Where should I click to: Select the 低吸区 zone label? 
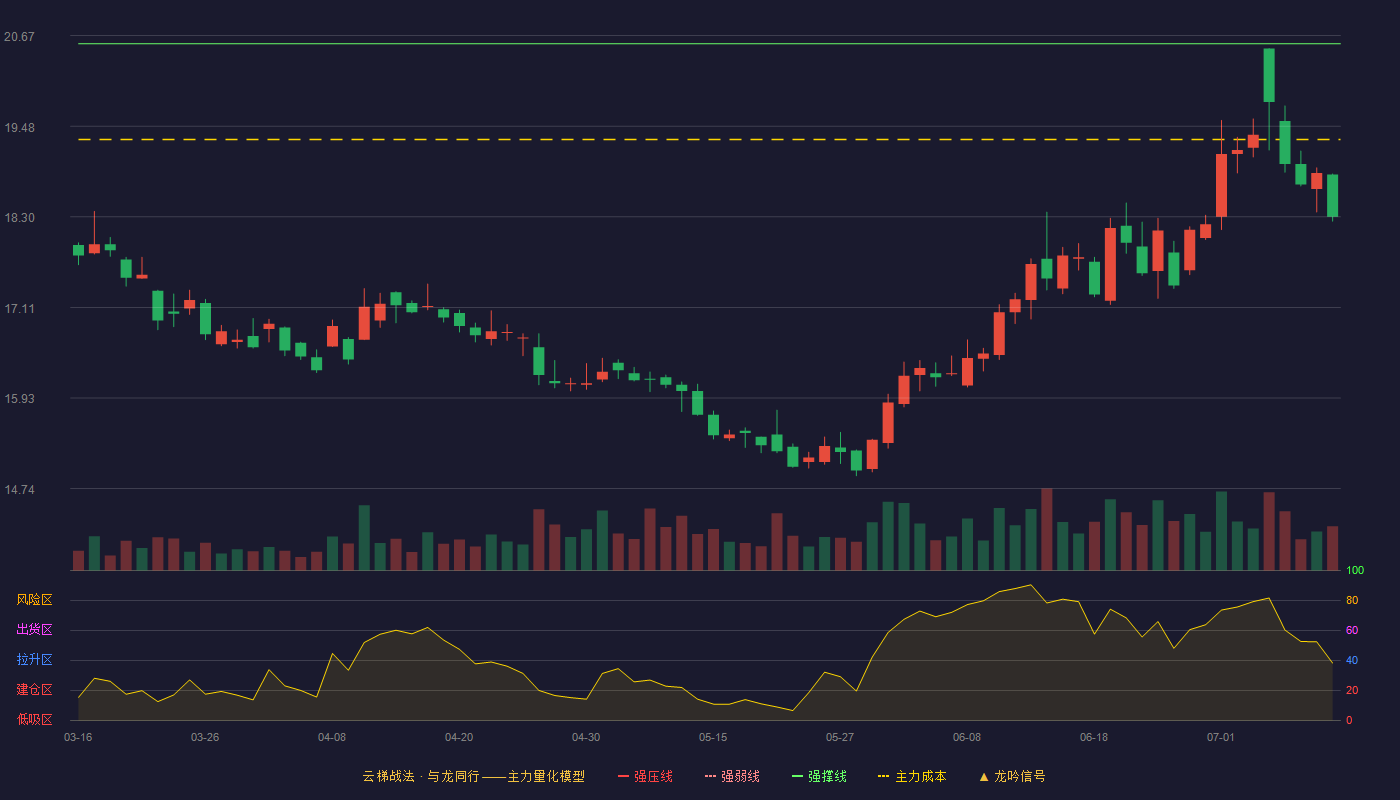34,719
